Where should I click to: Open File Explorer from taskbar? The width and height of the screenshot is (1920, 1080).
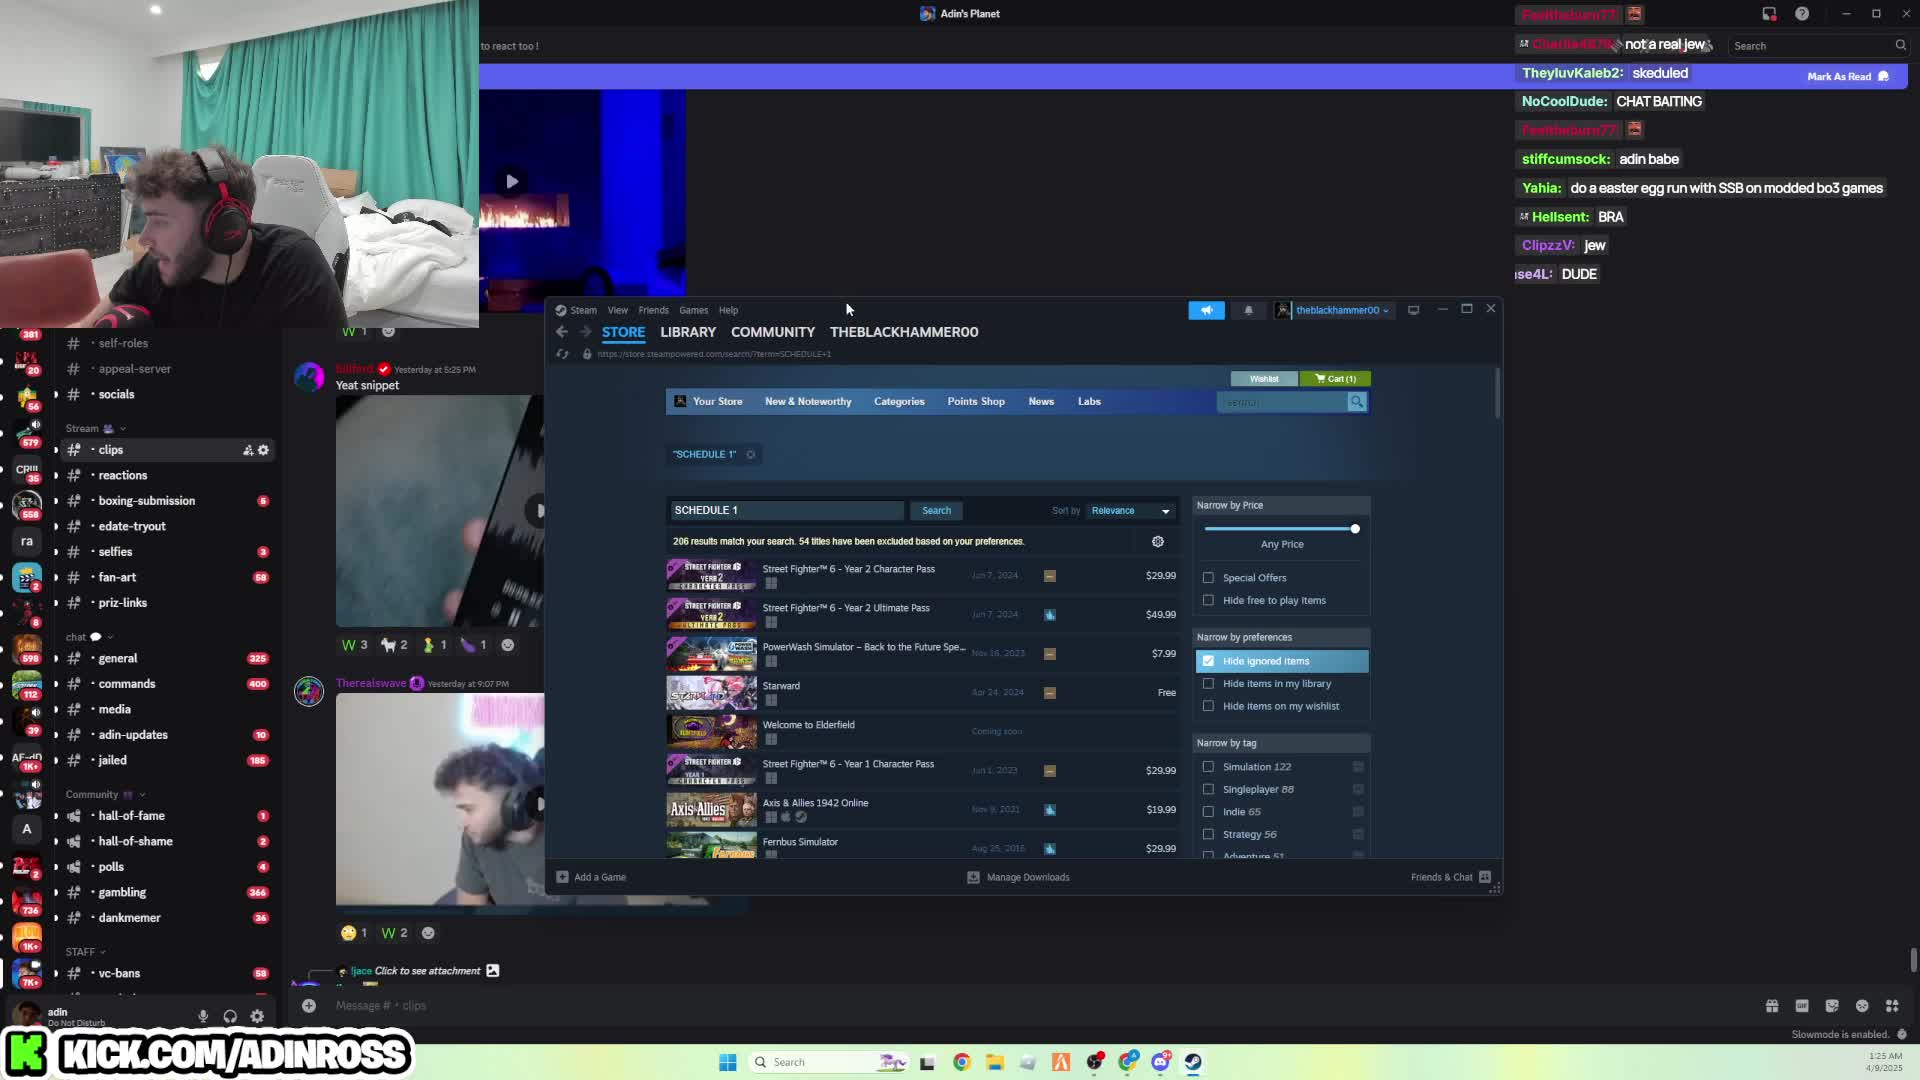(994, 1062)
